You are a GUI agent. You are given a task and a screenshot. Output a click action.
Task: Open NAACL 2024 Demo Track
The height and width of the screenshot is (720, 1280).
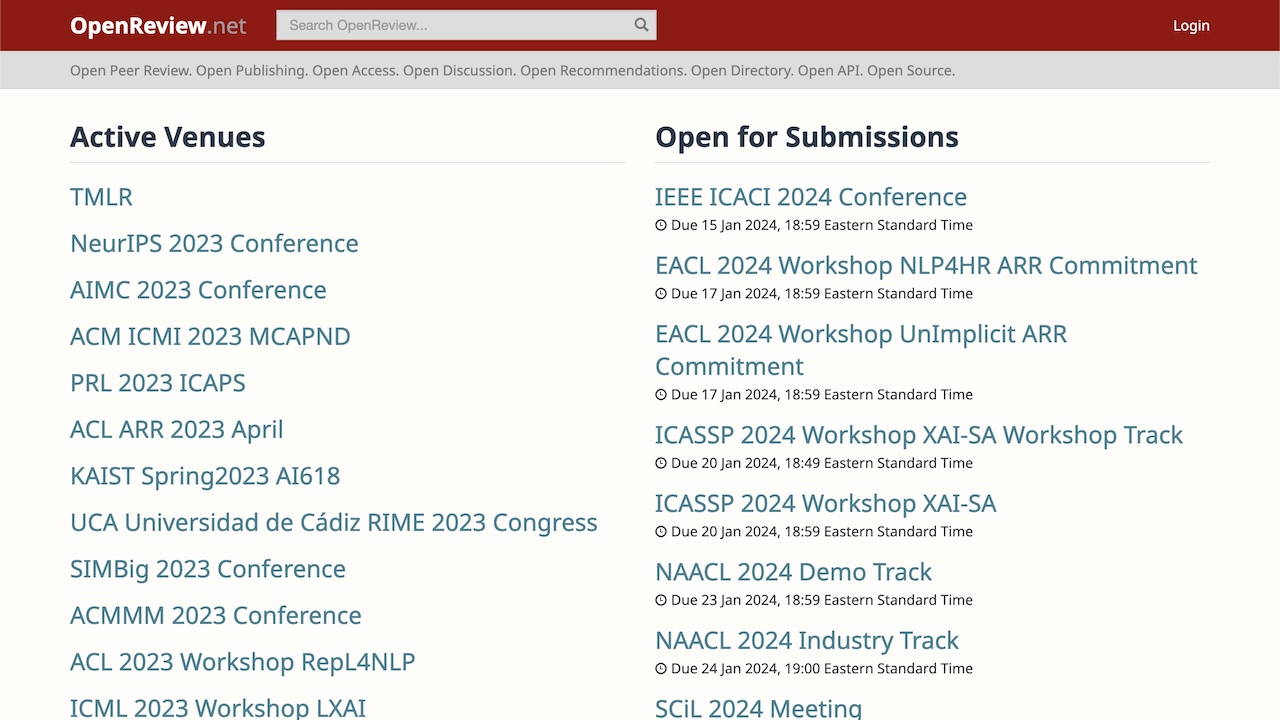[793, 572]
